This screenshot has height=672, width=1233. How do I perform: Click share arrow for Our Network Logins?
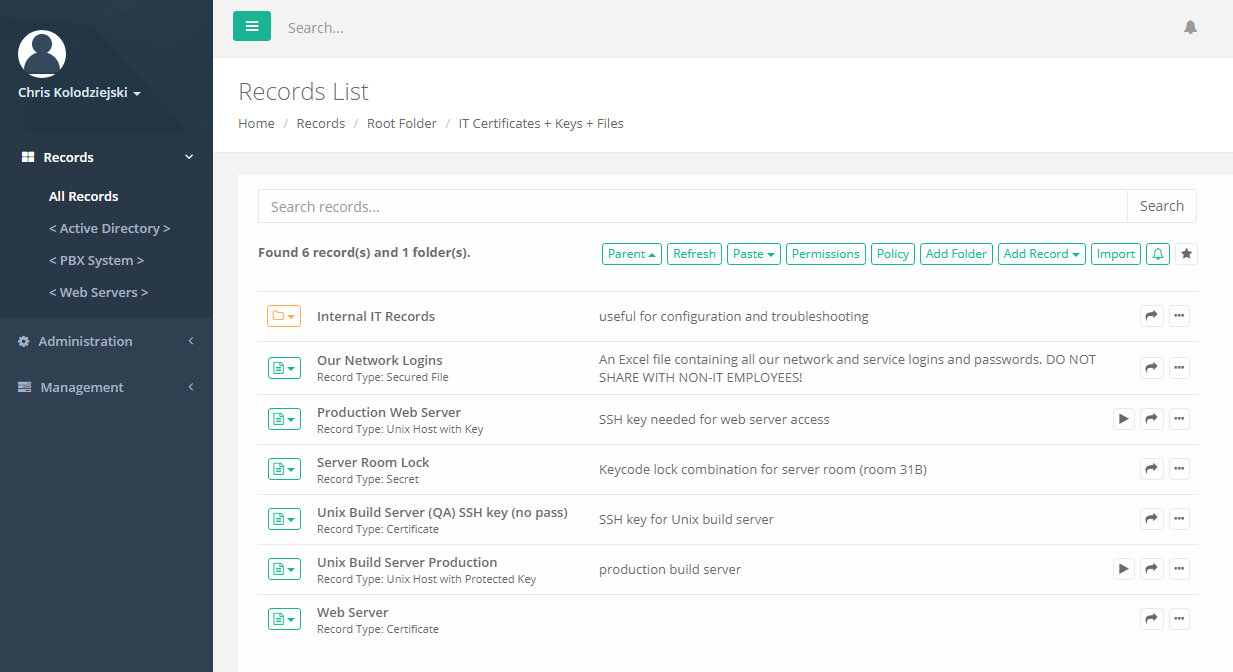coord(1152,368)
